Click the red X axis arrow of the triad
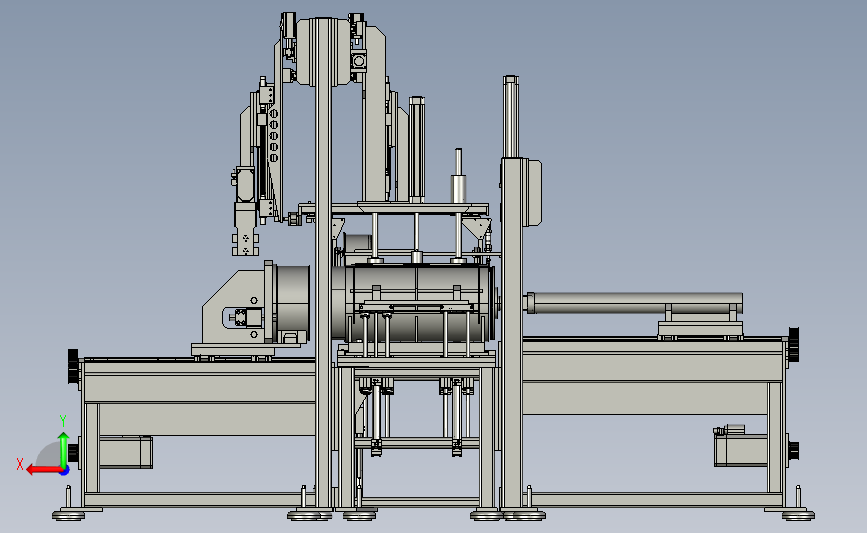867x533 pixels. [x=43, y=470]
